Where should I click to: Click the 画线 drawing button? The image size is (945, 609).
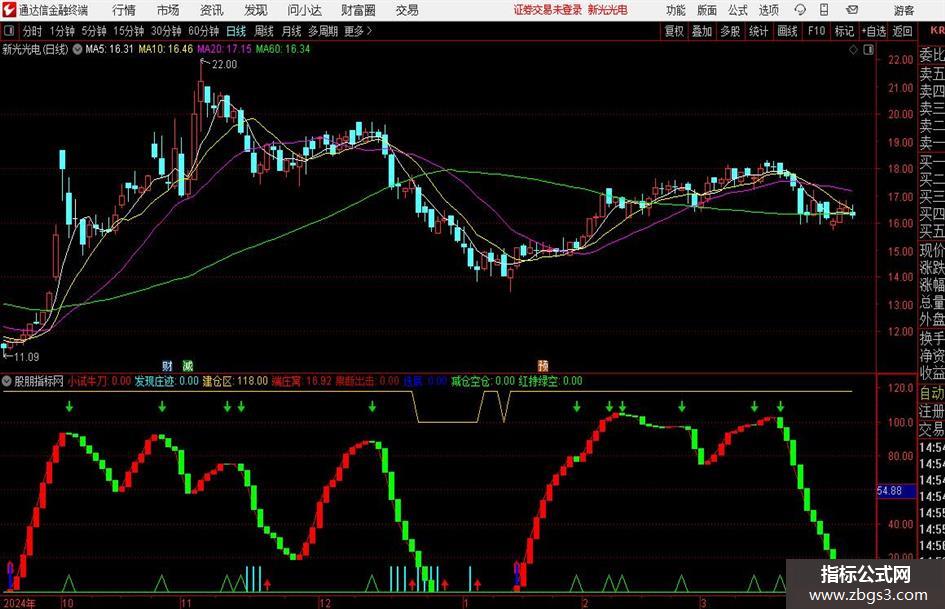(787, 31)
